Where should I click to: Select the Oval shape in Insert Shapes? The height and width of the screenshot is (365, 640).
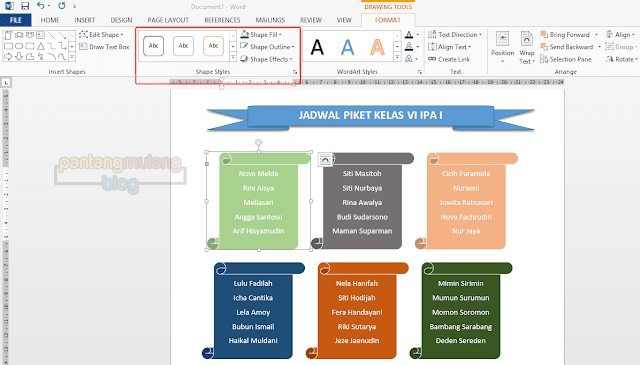click(19, 46)
